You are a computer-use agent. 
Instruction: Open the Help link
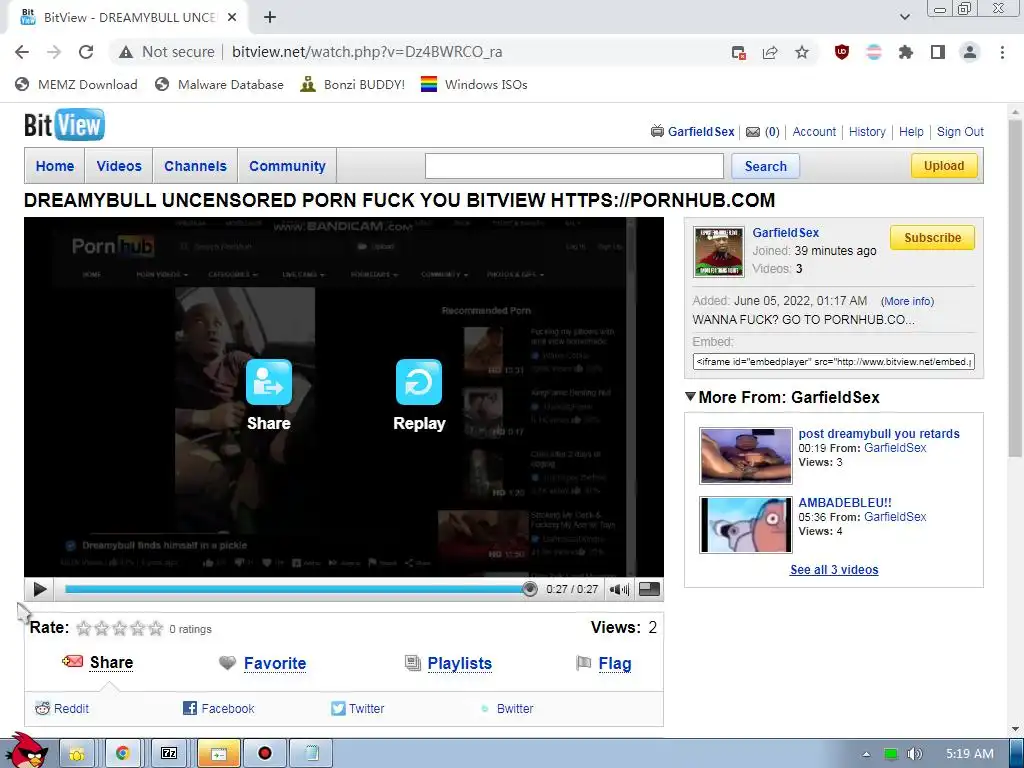911,132
